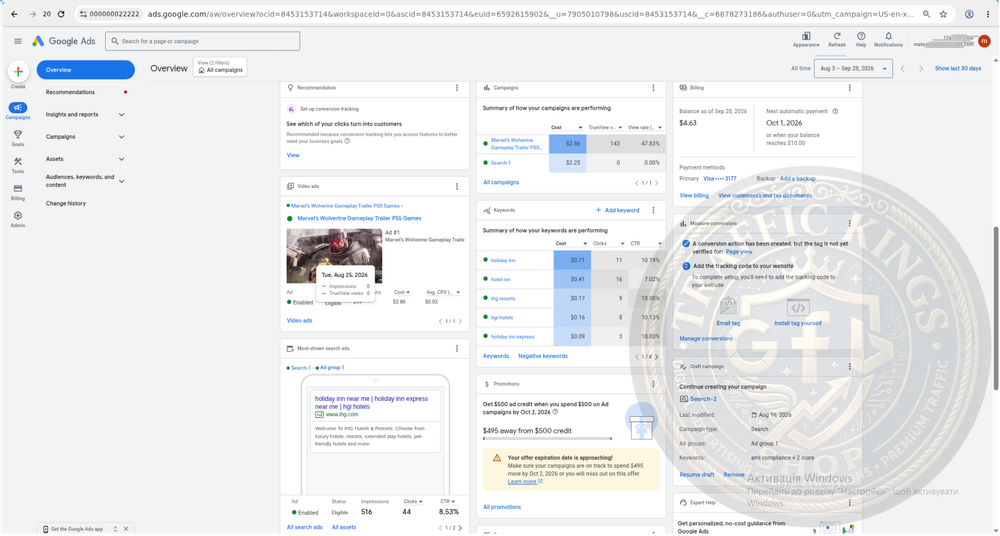Click the Wolverine video ad thumbnail

click(x=334, y=256)
